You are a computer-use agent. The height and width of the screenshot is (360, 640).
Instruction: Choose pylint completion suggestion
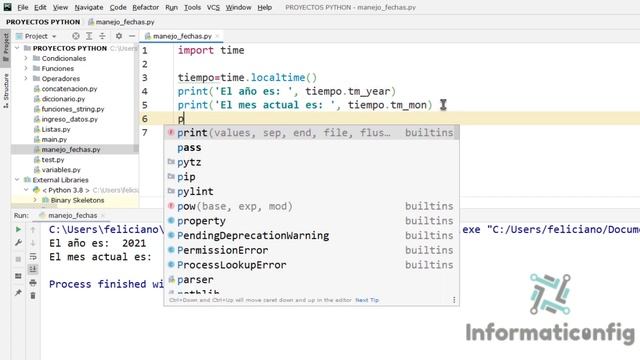tap(311, 191)
